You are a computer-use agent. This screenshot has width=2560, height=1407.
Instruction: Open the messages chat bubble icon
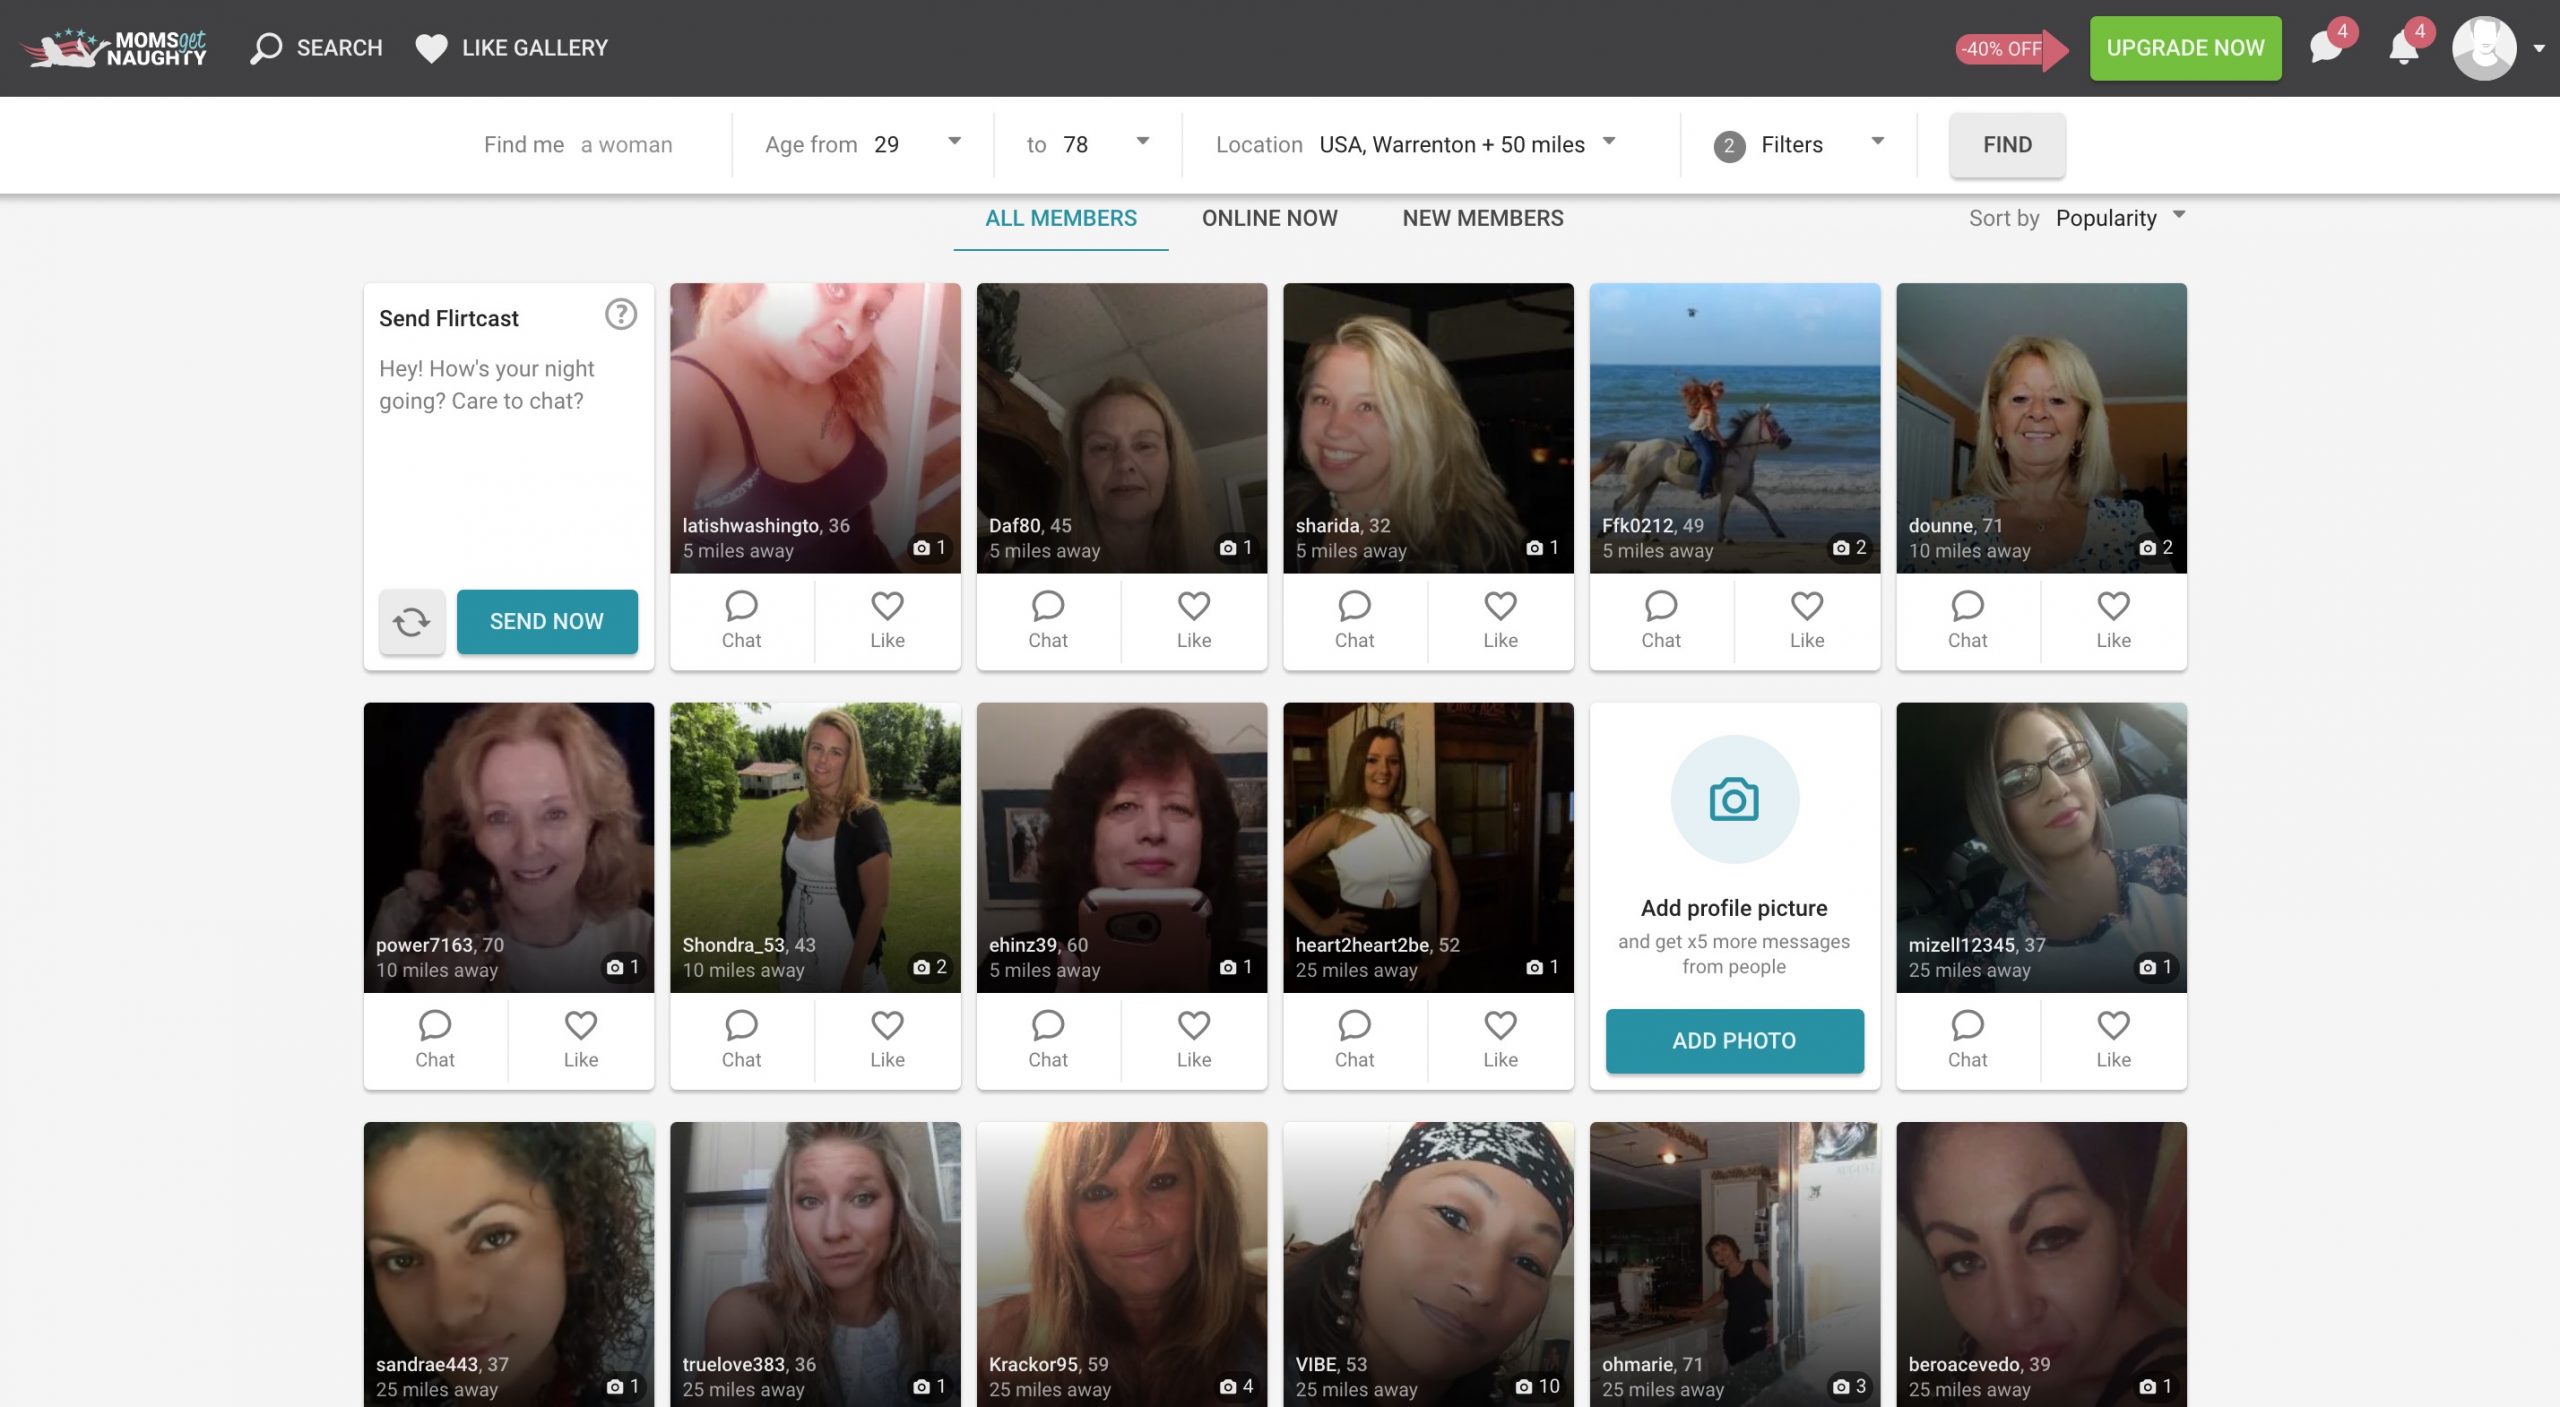pos(2326,48)
